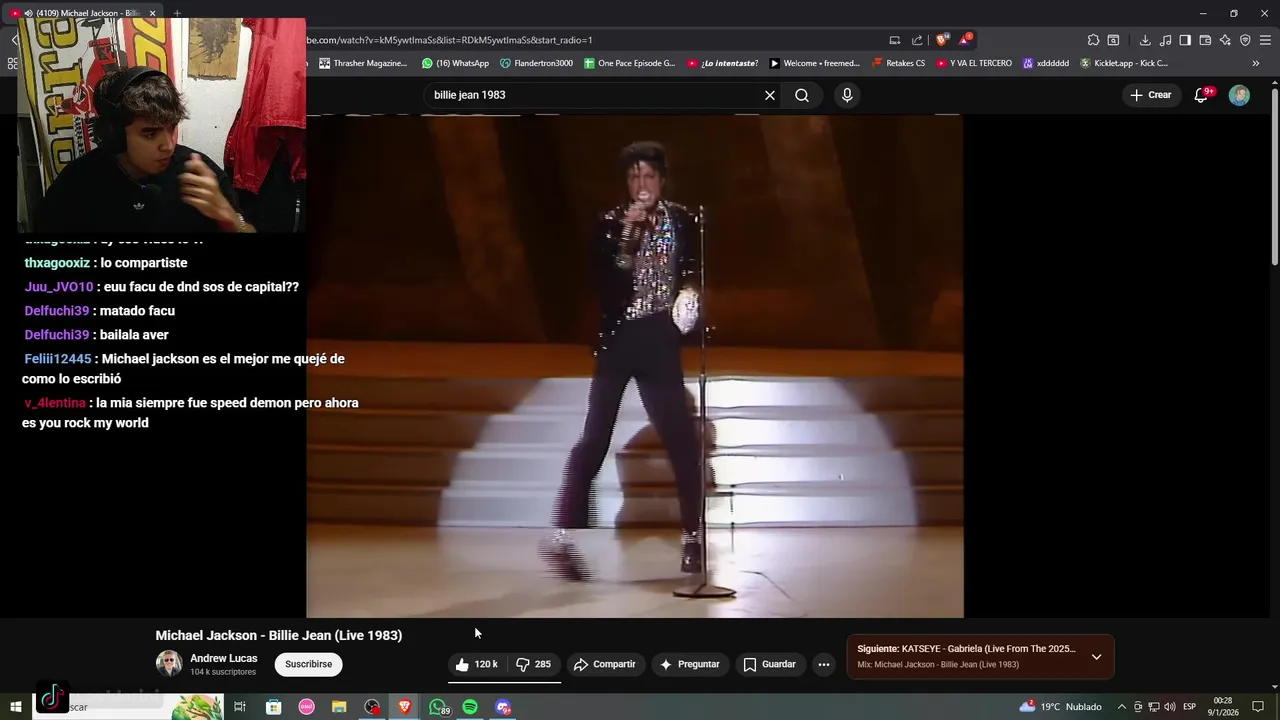
Task: Open YouTube notifications bell
Action: [x=1201, y=95]
